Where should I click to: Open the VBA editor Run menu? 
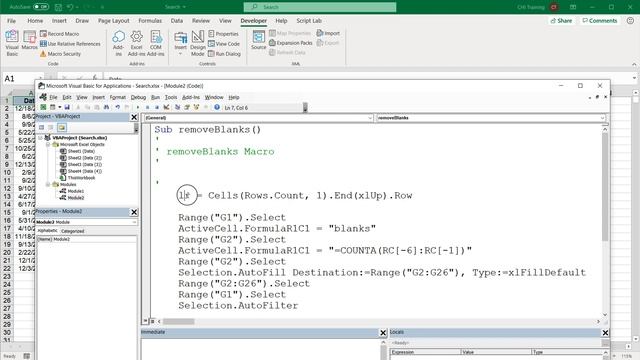point(155,97)
